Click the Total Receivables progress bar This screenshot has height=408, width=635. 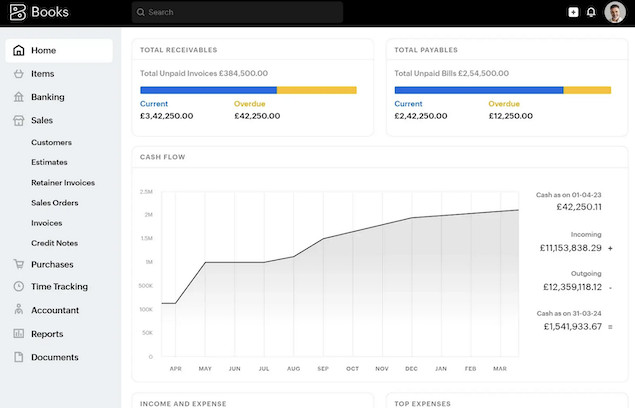(248, 90)
